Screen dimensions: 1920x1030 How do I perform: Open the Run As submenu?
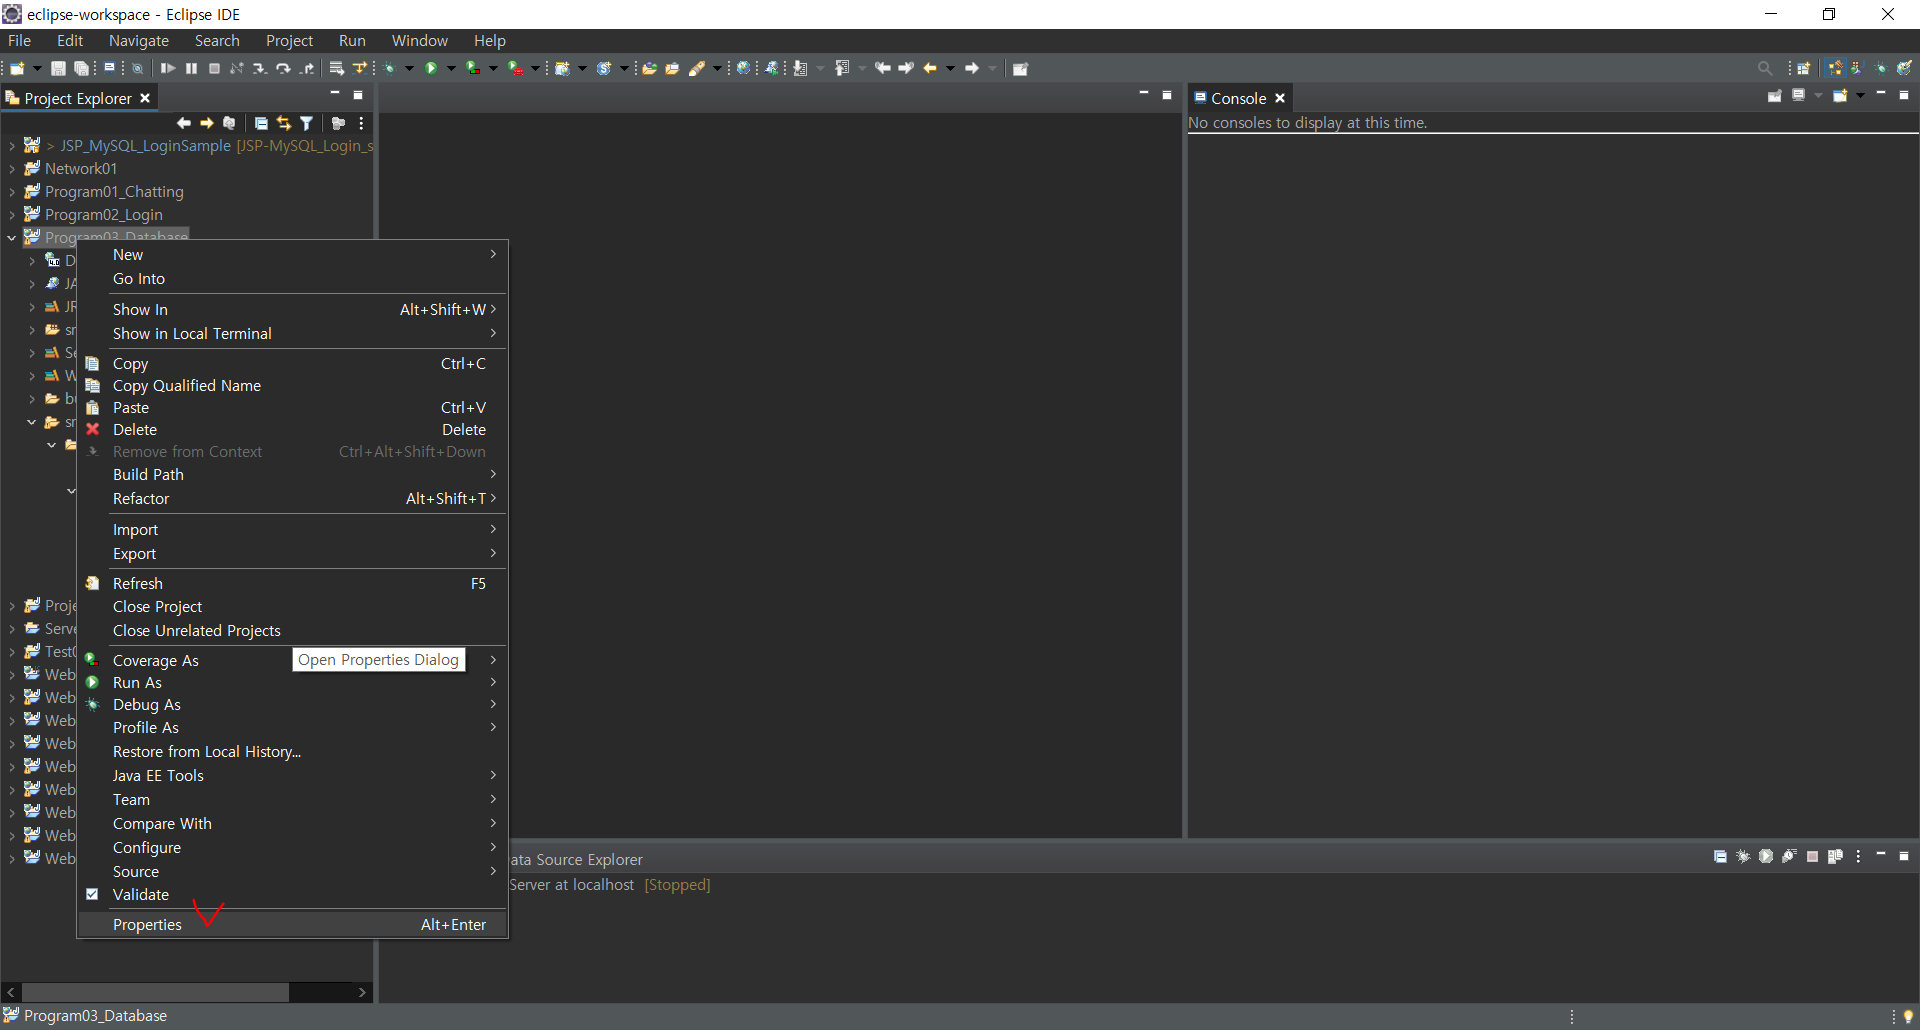point(293,682)
